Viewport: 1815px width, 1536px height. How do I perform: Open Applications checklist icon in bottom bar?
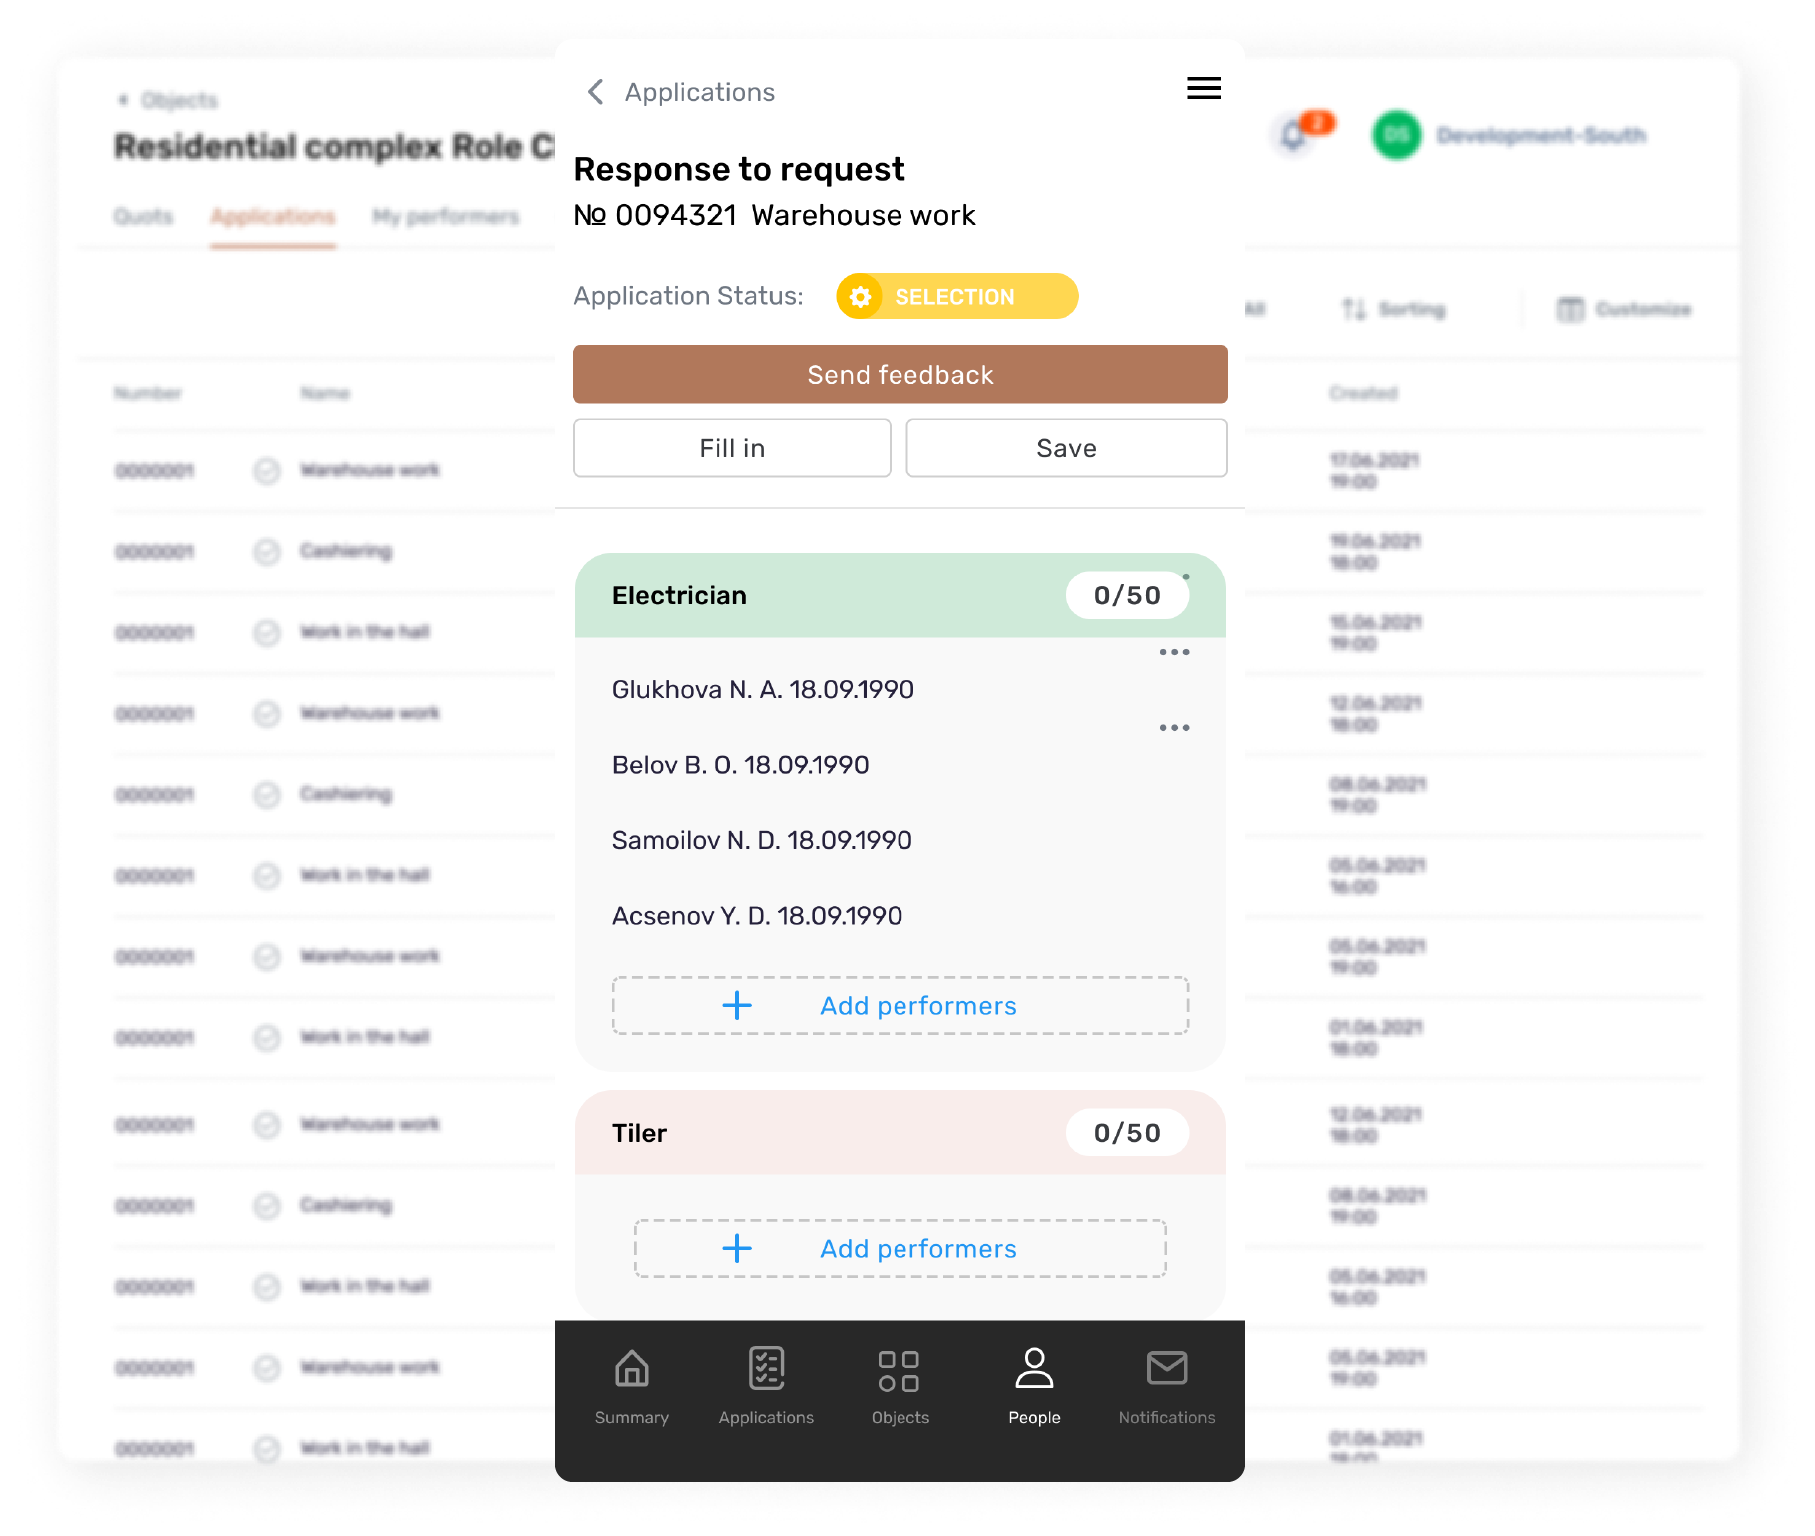point(766,1369)
